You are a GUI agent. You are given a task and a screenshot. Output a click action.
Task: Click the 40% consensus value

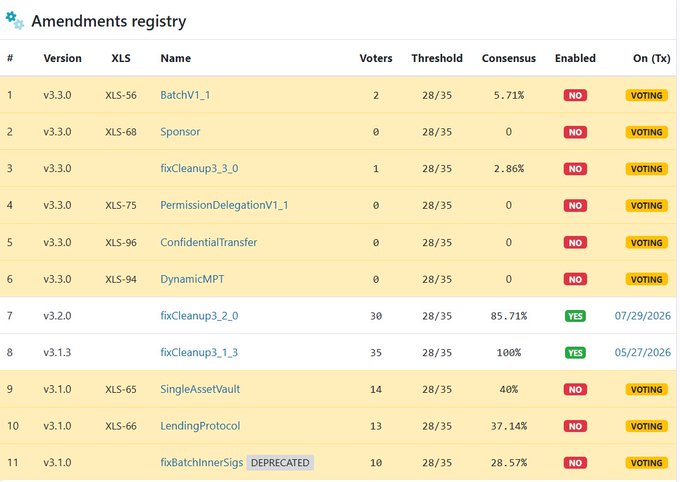(x=509, y=389)
